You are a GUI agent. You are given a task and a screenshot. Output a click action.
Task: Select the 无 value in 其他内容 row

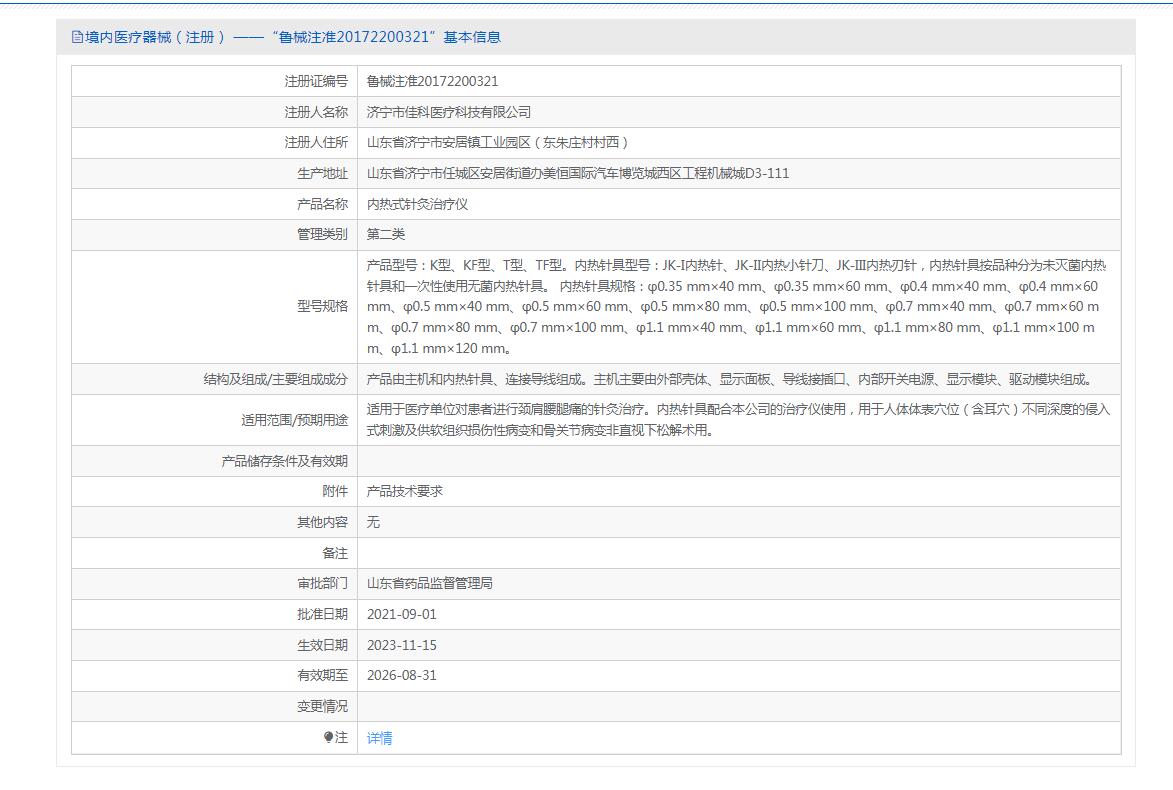pyautogui.click(x=373, y=521)
